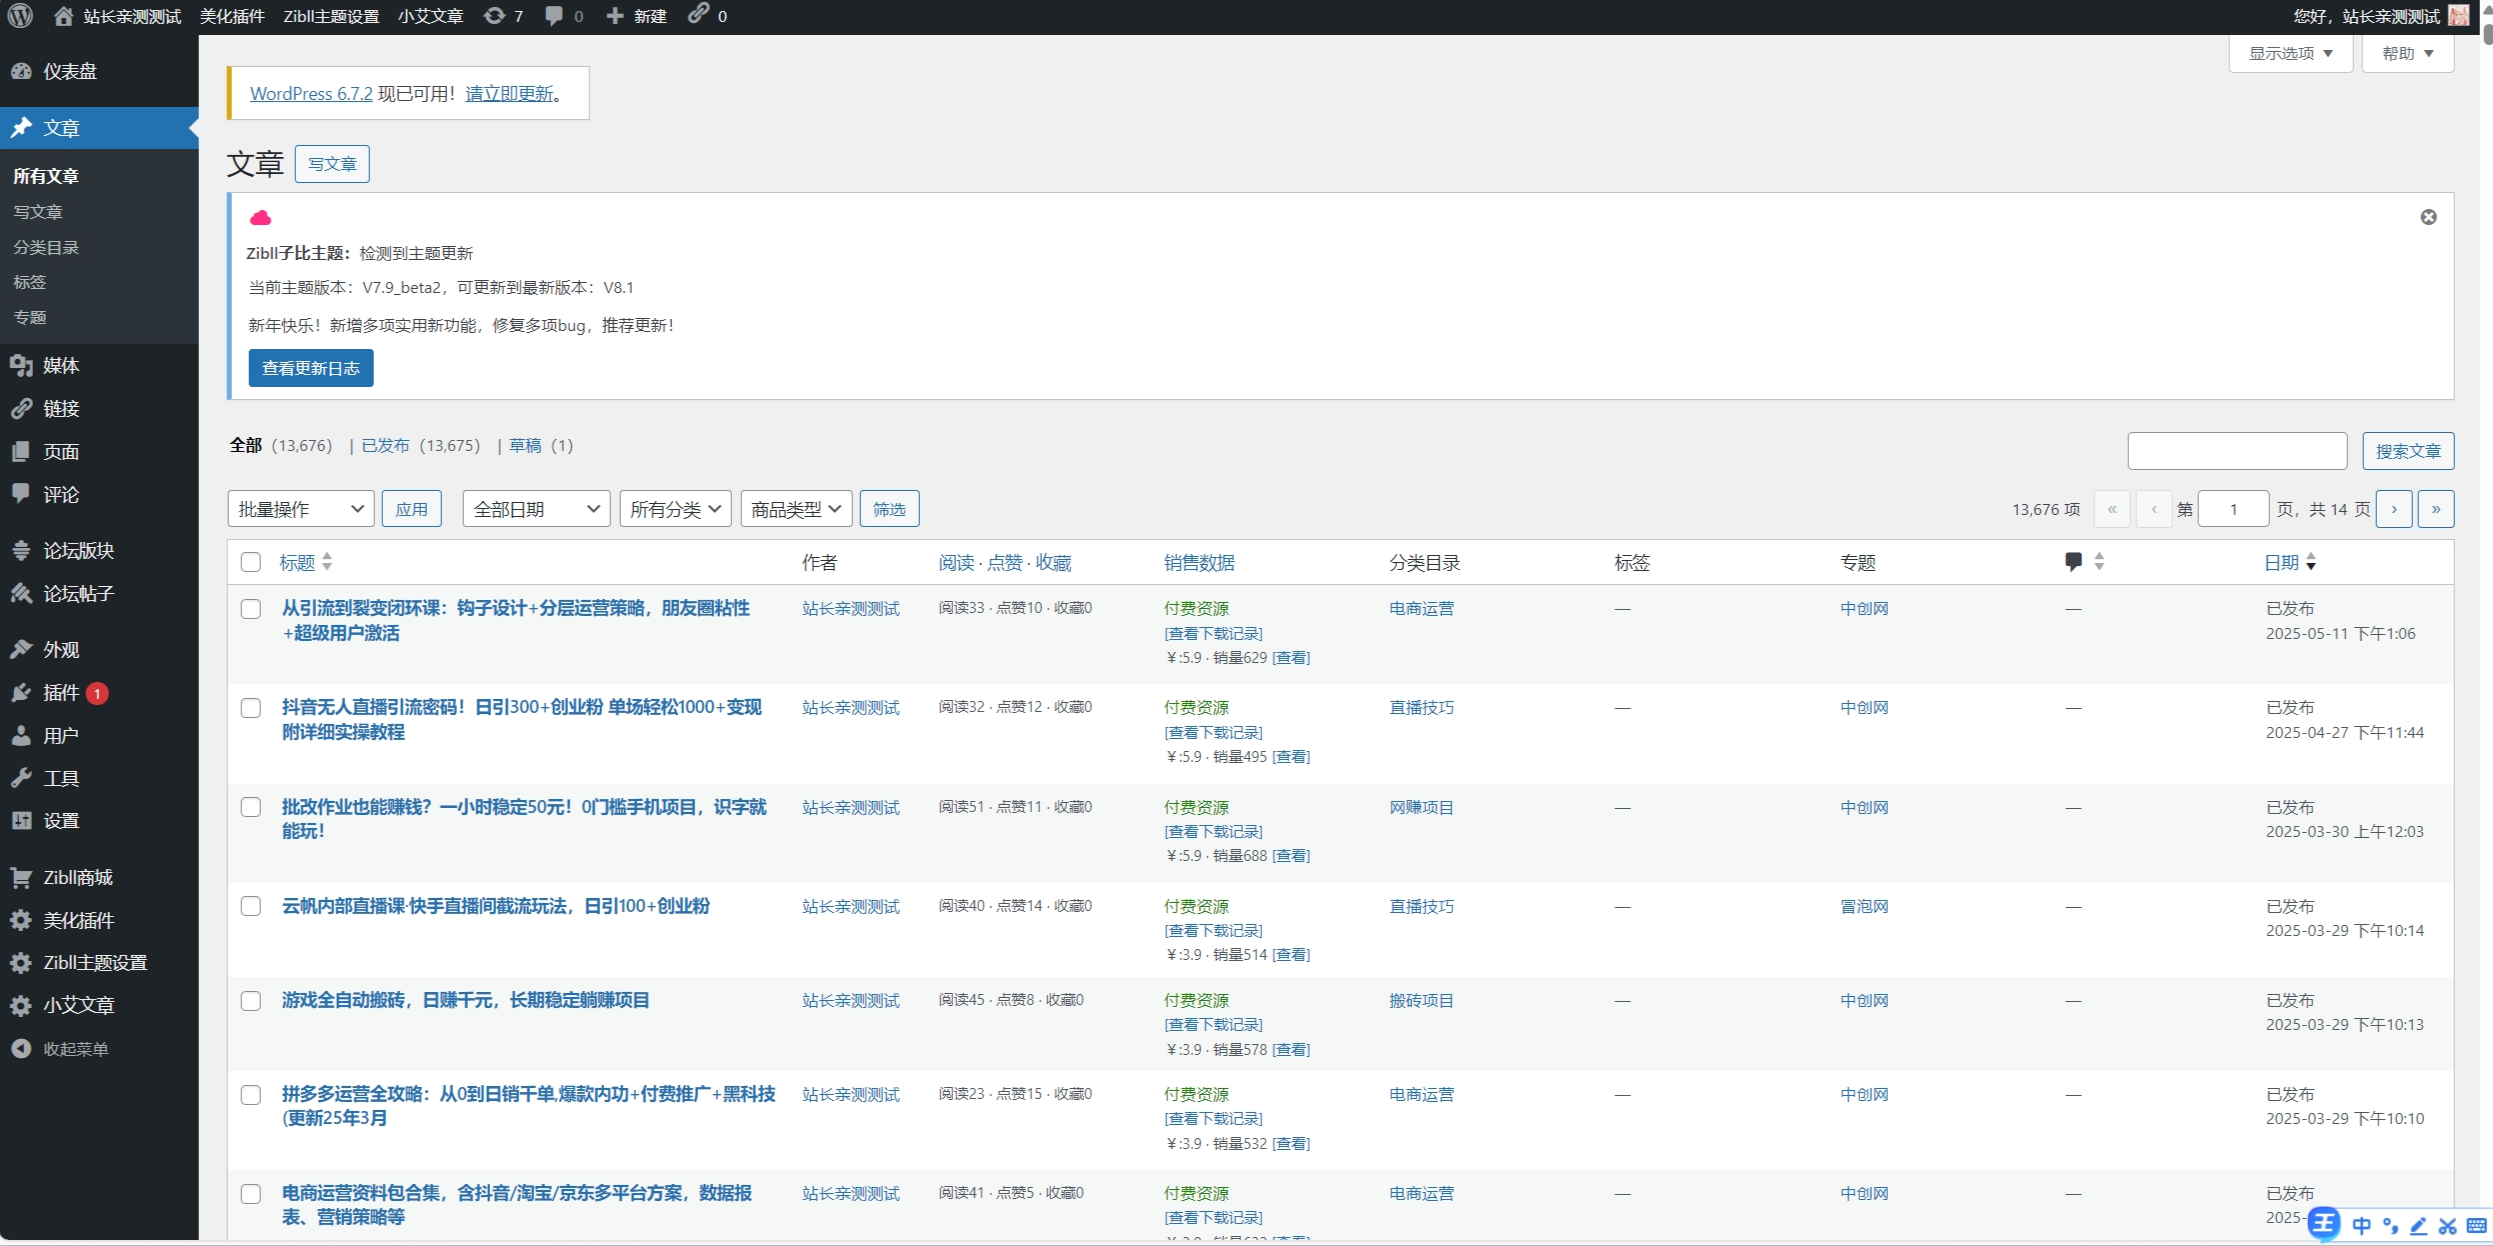The width and height of the screenshot is (2493, 1246).
Task: Click the 筛选 filter button
Action: (x=889, y=509)
